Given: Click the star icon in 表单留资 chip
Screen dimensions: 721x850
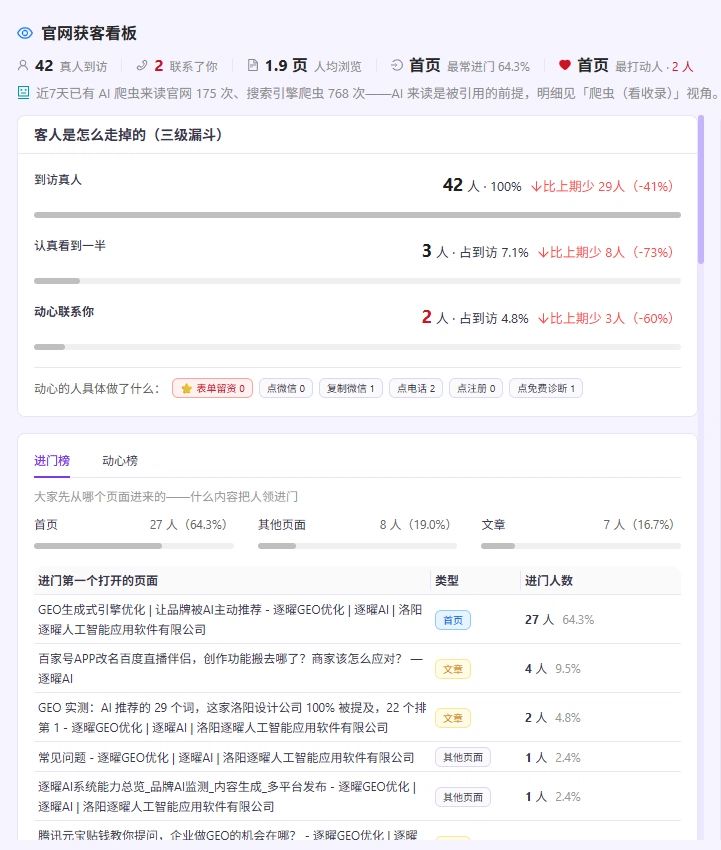Looking at the screenshot, I should pos(186,388).
